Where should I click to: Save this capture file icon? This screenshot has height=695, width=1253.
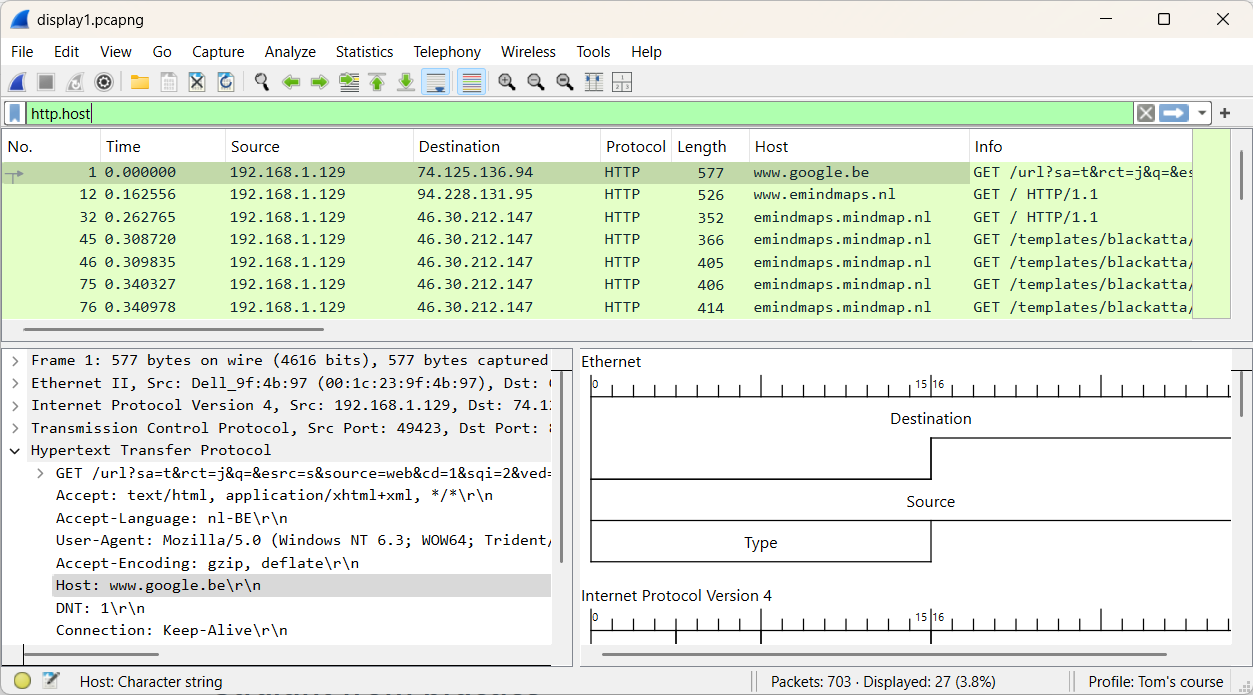pos(169,82)
